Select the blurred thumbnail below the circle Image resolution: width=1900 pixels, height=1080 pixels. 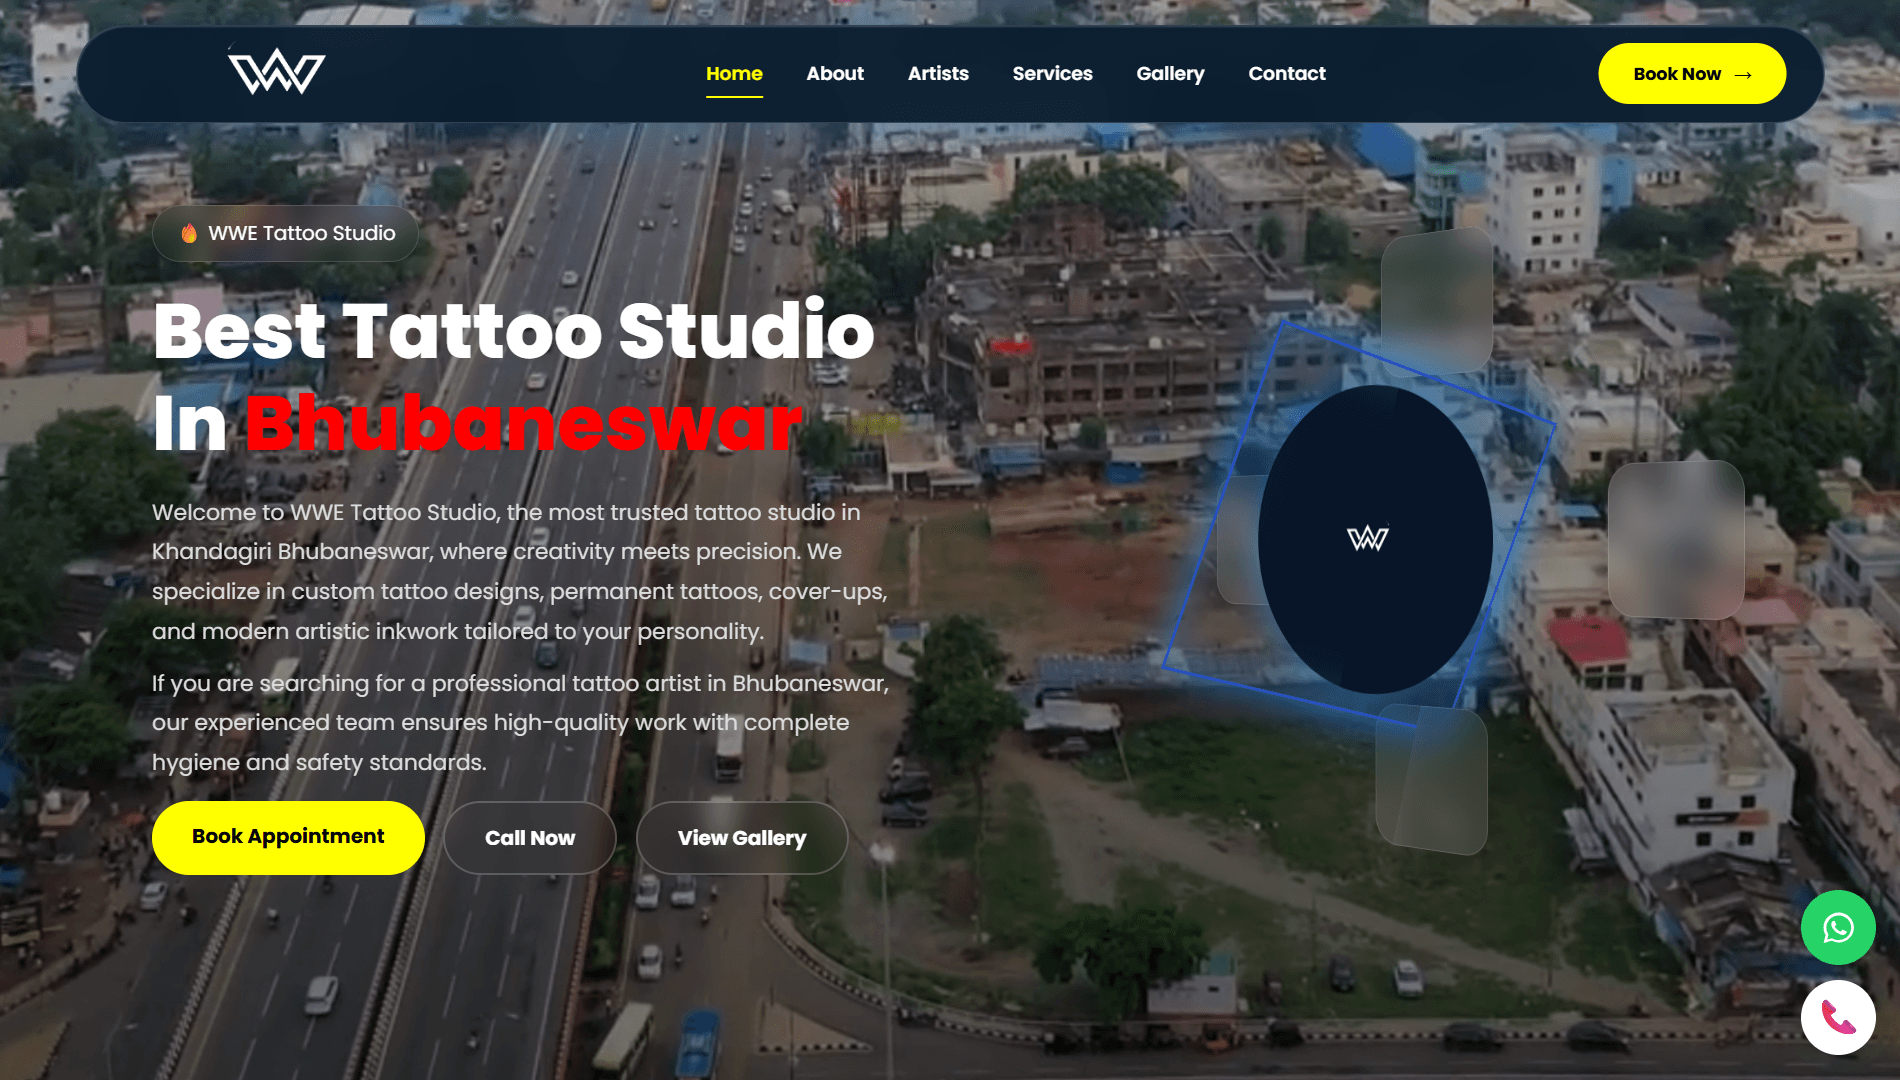pyautogui.click(x=1431, y=780)
